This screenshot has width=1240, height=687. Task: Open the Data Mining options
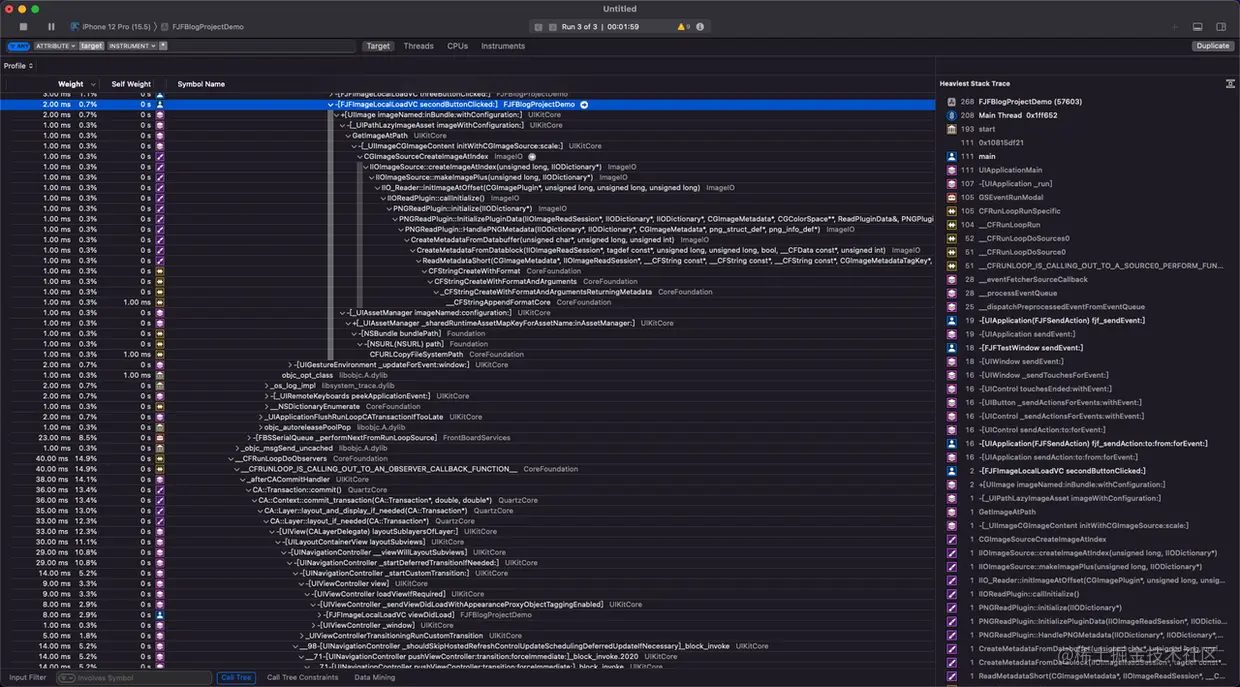[x=375, y=678]
